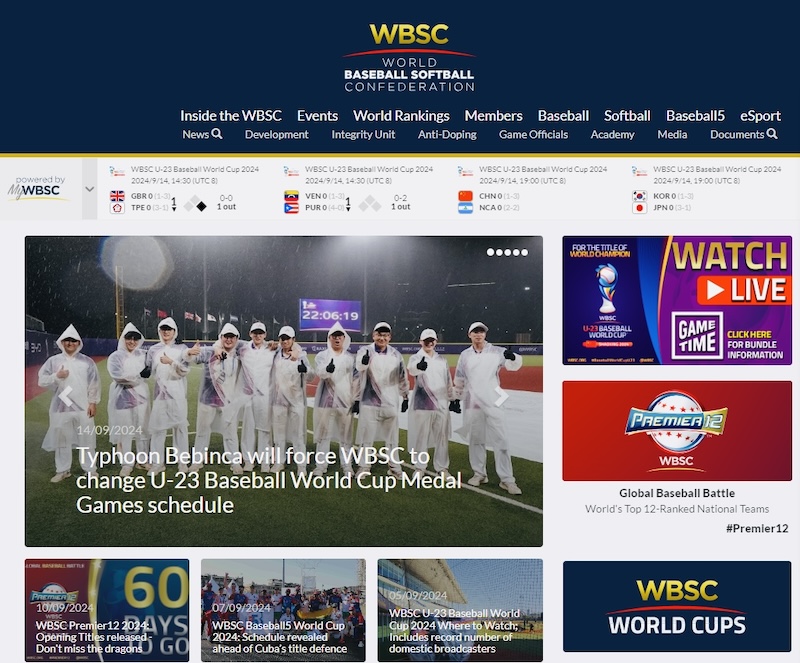Select the second carousel dot

[x=499, y=252]
